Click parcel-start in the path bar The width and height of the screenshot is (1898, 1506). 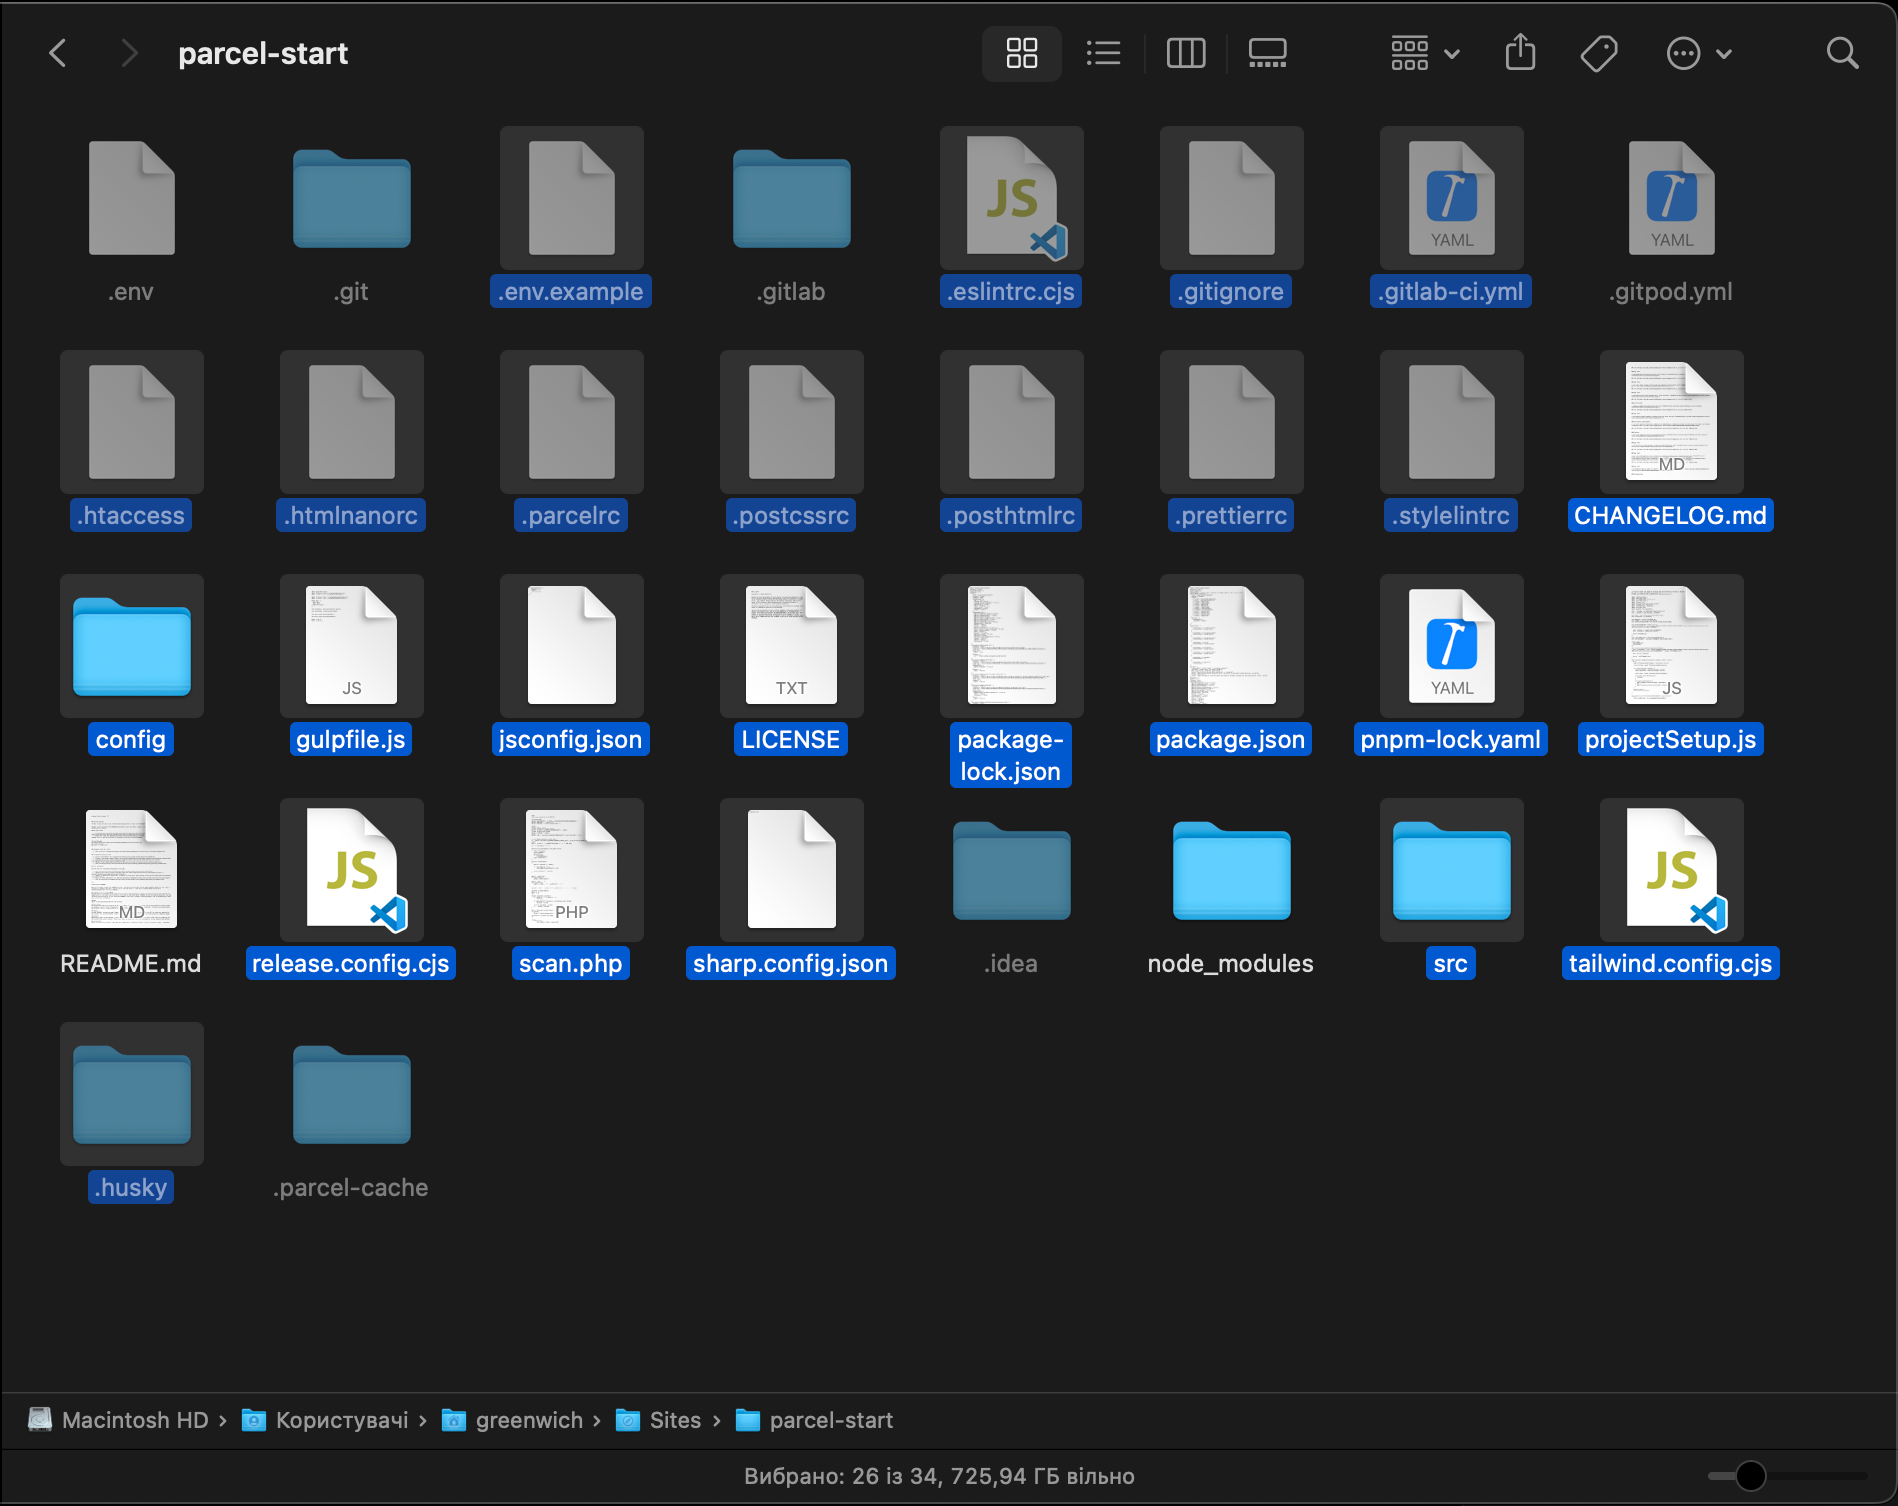[x=814, y=1420]
